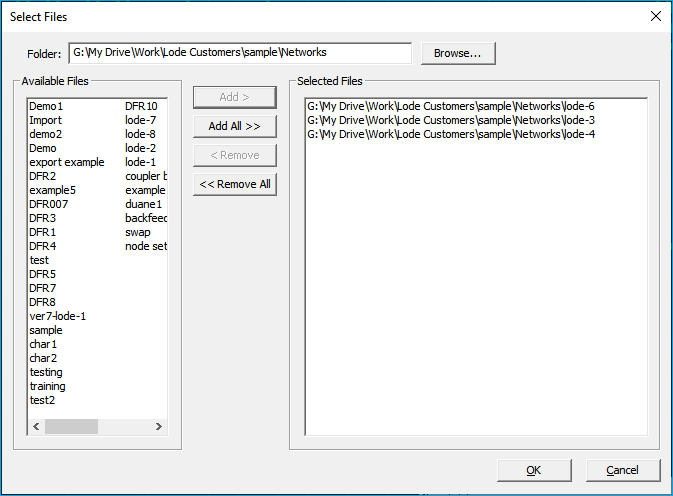Select the Demo file entry
Screen dimensions: 673x496
pos(43,148)
